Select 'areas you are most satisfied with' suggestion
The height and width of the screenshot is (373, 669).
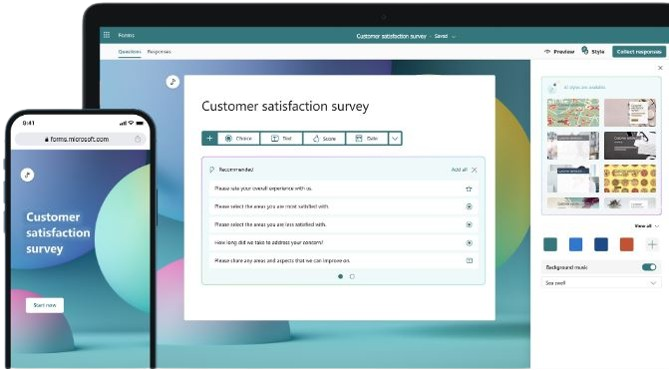tap(343, 206)
